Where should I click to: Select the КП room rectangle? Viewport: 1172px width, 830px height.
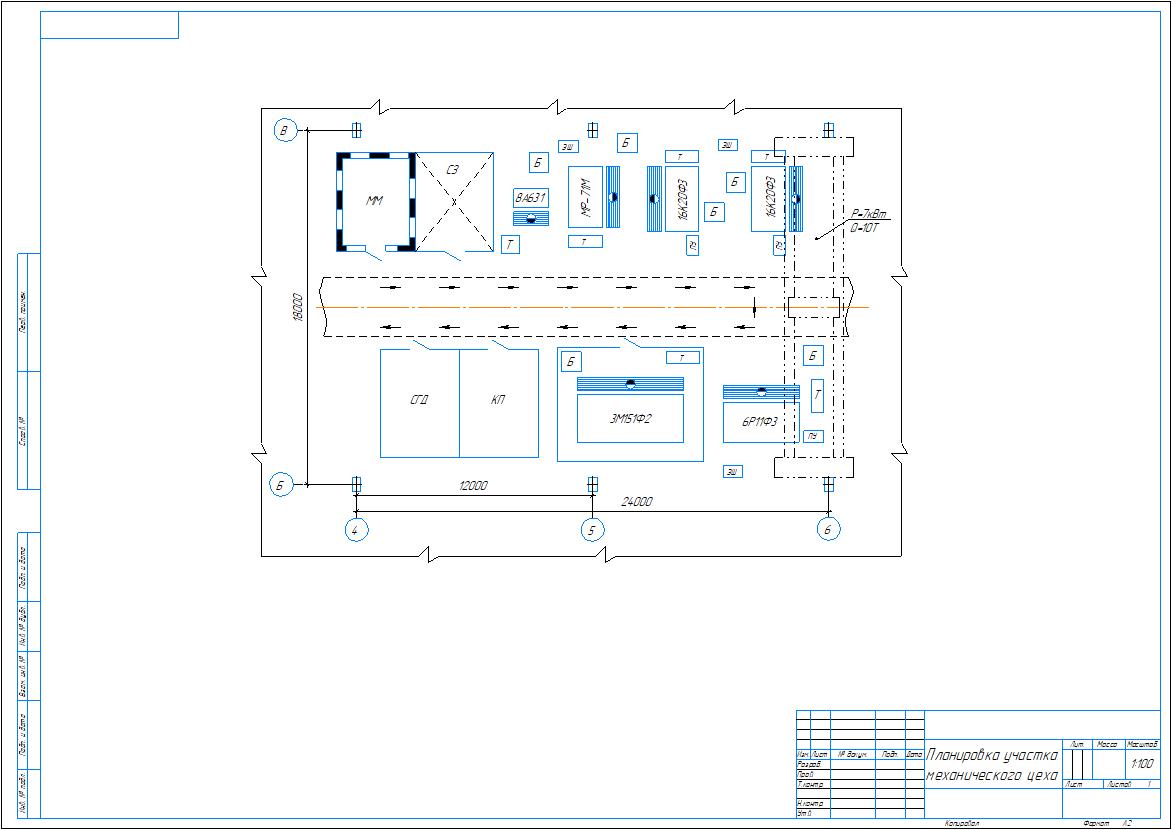click(x=498, y=403)
